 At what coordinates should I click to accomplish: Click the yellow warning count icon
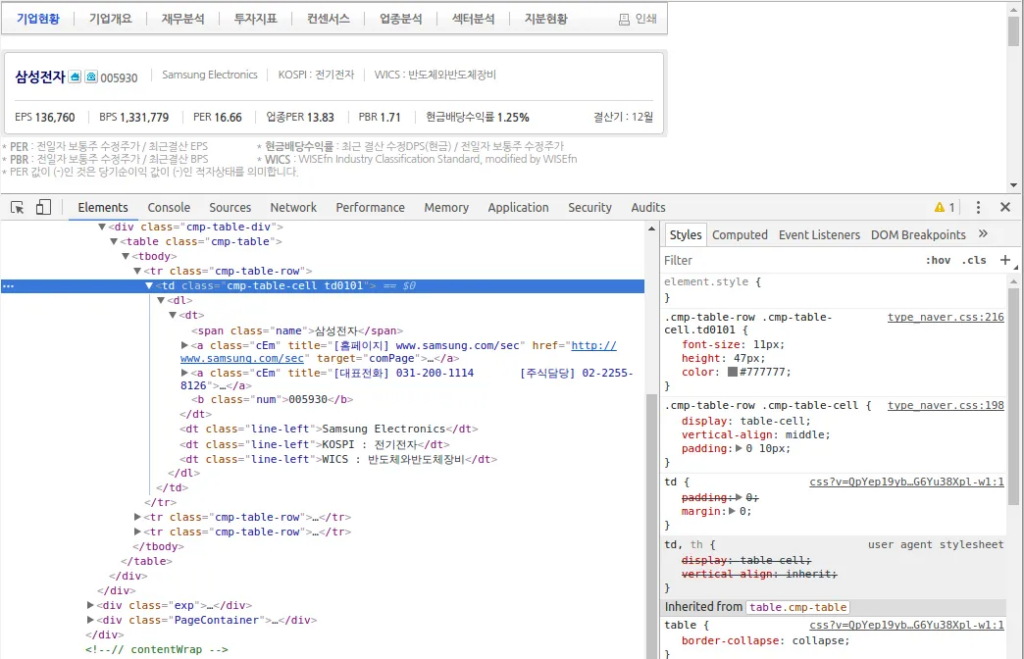click(939, 207)
